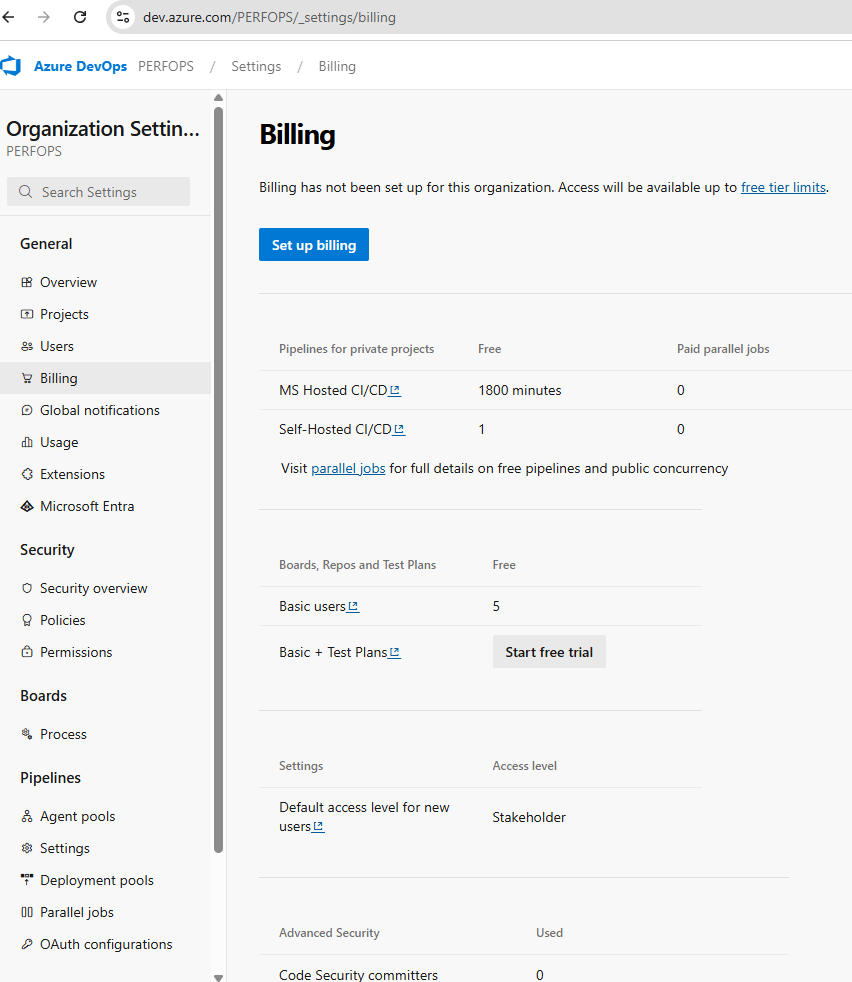Click the Microsoft Entra diamond icon

tap(26, 505)
